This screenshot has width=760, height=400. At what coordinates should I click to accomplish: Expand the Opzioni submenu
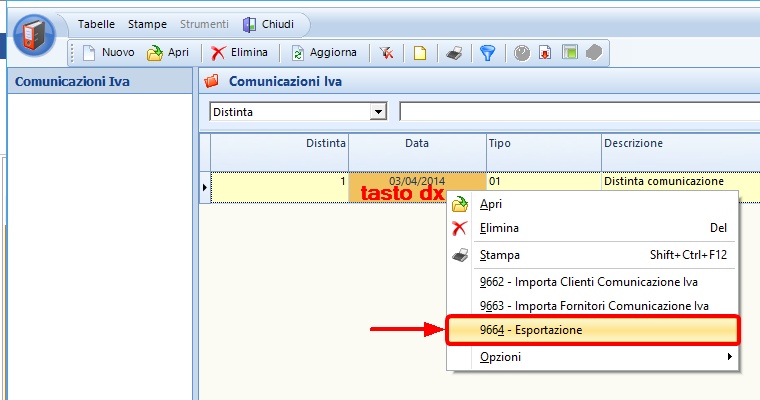(592, 357)
